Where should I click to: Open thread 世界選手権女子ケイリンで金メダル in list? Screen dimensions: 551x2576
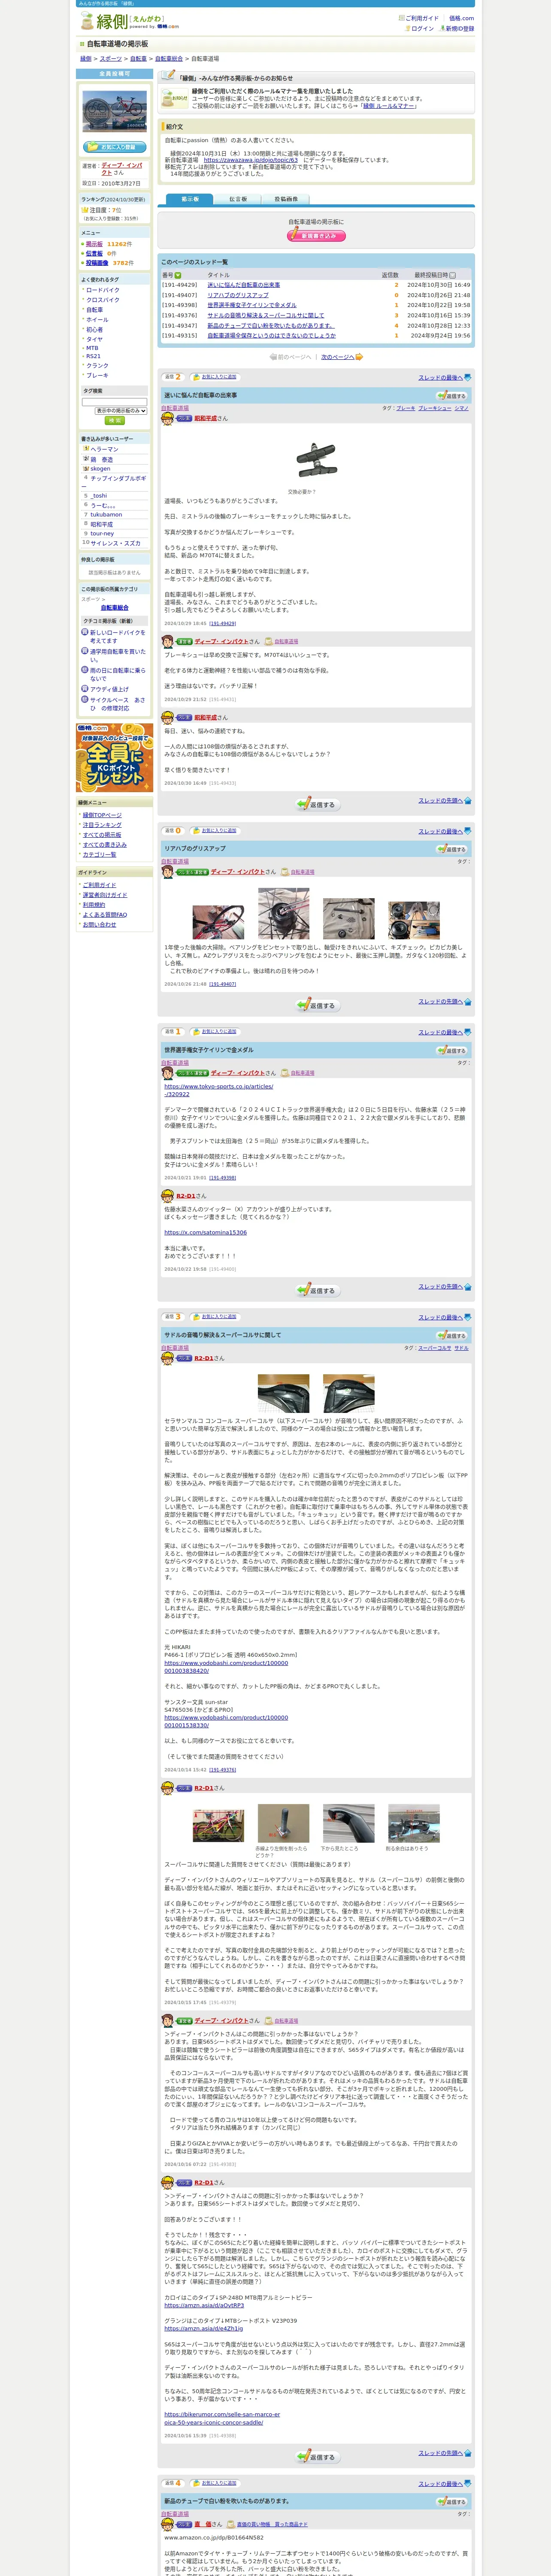(x=252, y=305)
